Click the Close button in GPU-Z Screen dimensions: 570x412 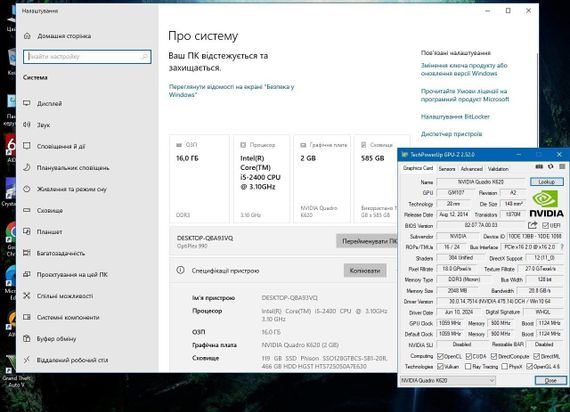(x=550, y=380)
